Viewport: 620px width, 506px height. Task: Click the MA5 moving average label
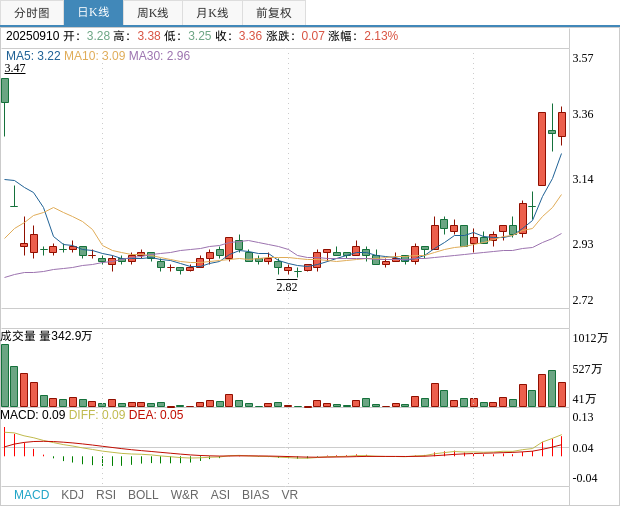[33, 56]
